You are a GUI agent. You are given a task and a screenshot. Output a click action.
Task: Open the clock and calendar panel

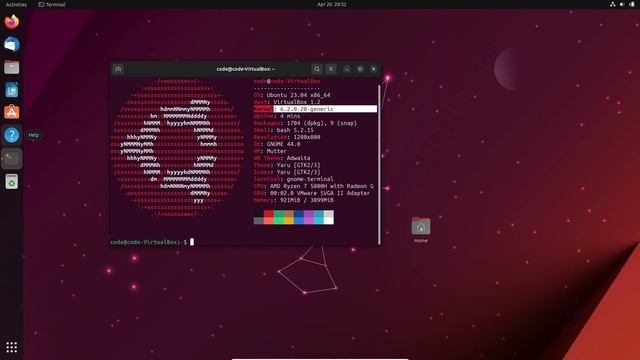331,4
